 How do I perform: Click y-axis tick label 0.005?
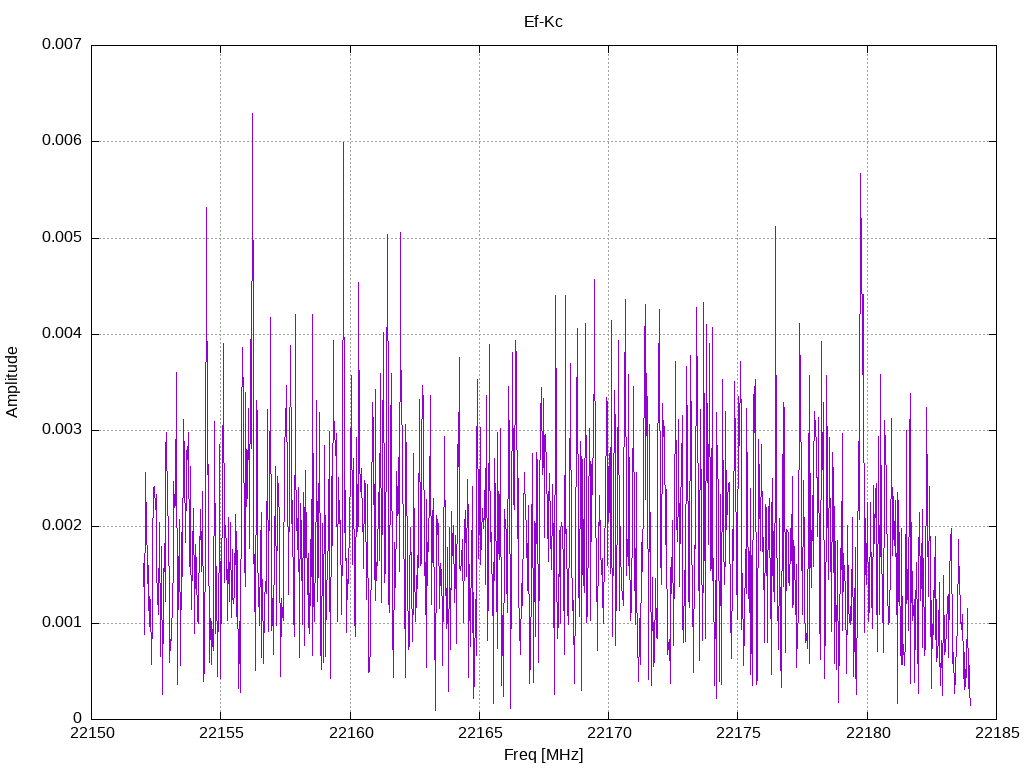[62, 237]
